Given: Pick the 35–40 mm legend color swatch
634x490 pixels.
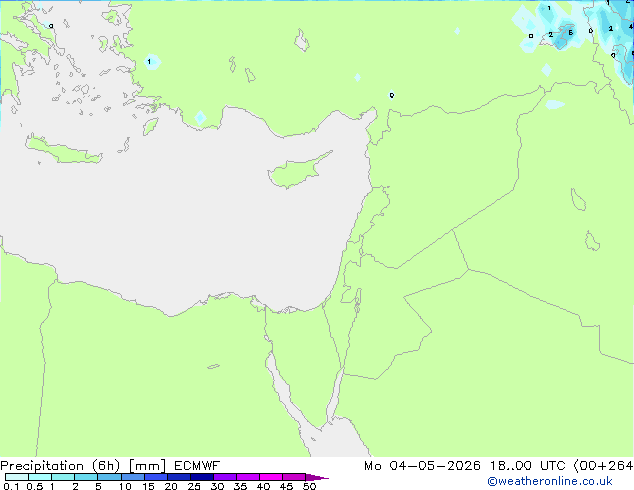Looking at the screenshot, I should click(x=248, y=477).
